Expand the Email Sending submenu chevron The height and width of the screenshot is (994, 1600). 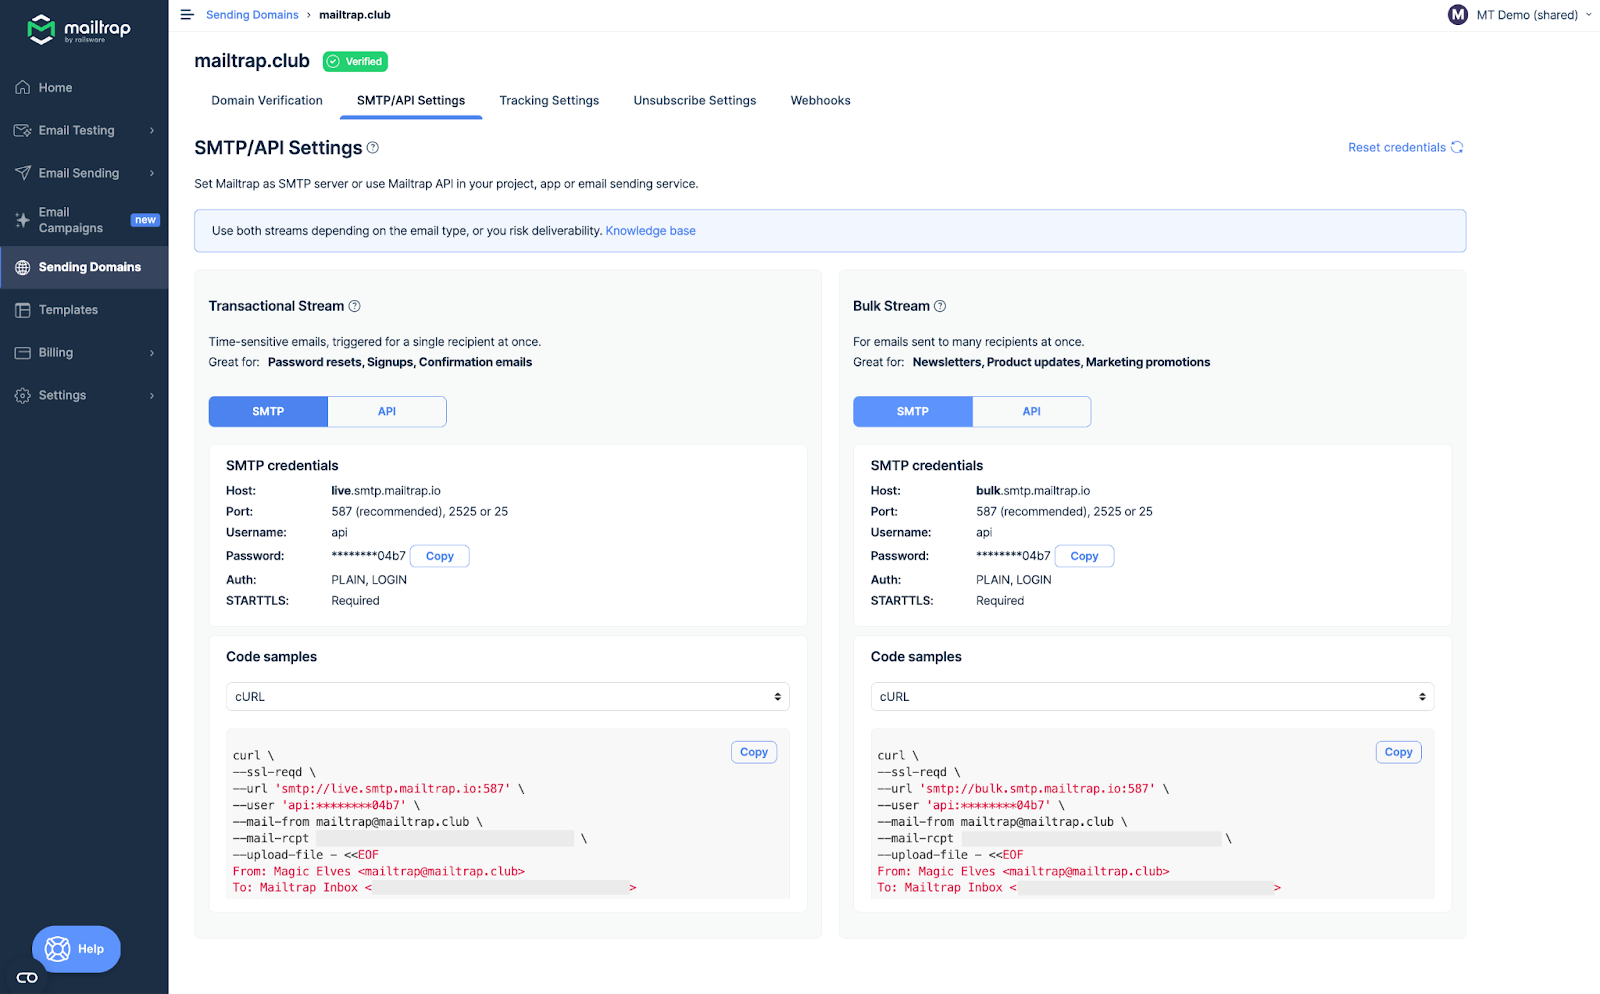point(152,173)
